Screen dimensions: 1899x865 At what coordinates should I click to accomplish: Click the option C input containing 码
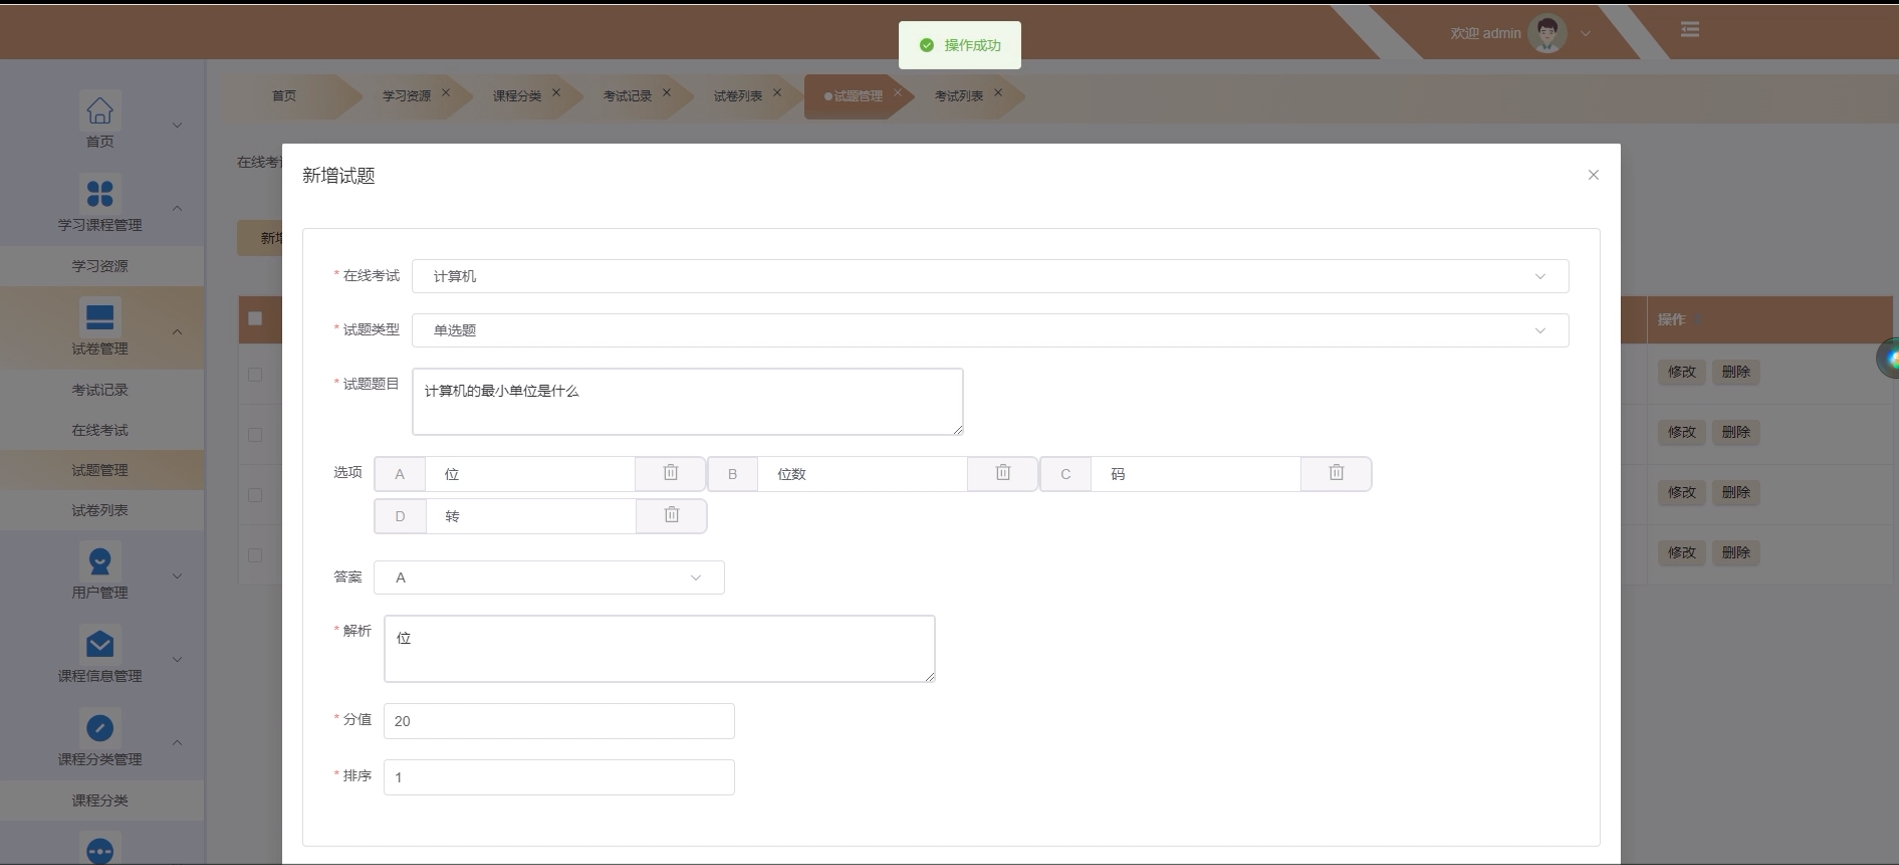1196,474
